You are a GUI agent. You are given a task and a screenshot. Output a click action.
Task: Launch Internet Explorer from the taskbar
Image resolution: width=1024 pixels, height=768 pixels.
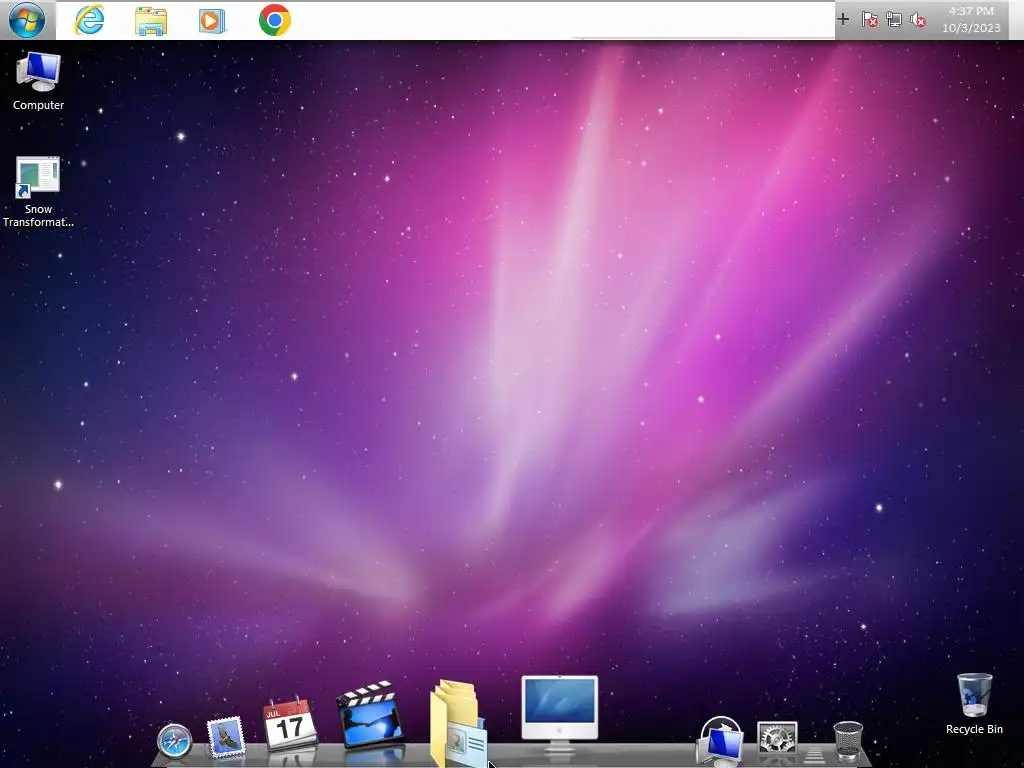[x=89, y=20]
